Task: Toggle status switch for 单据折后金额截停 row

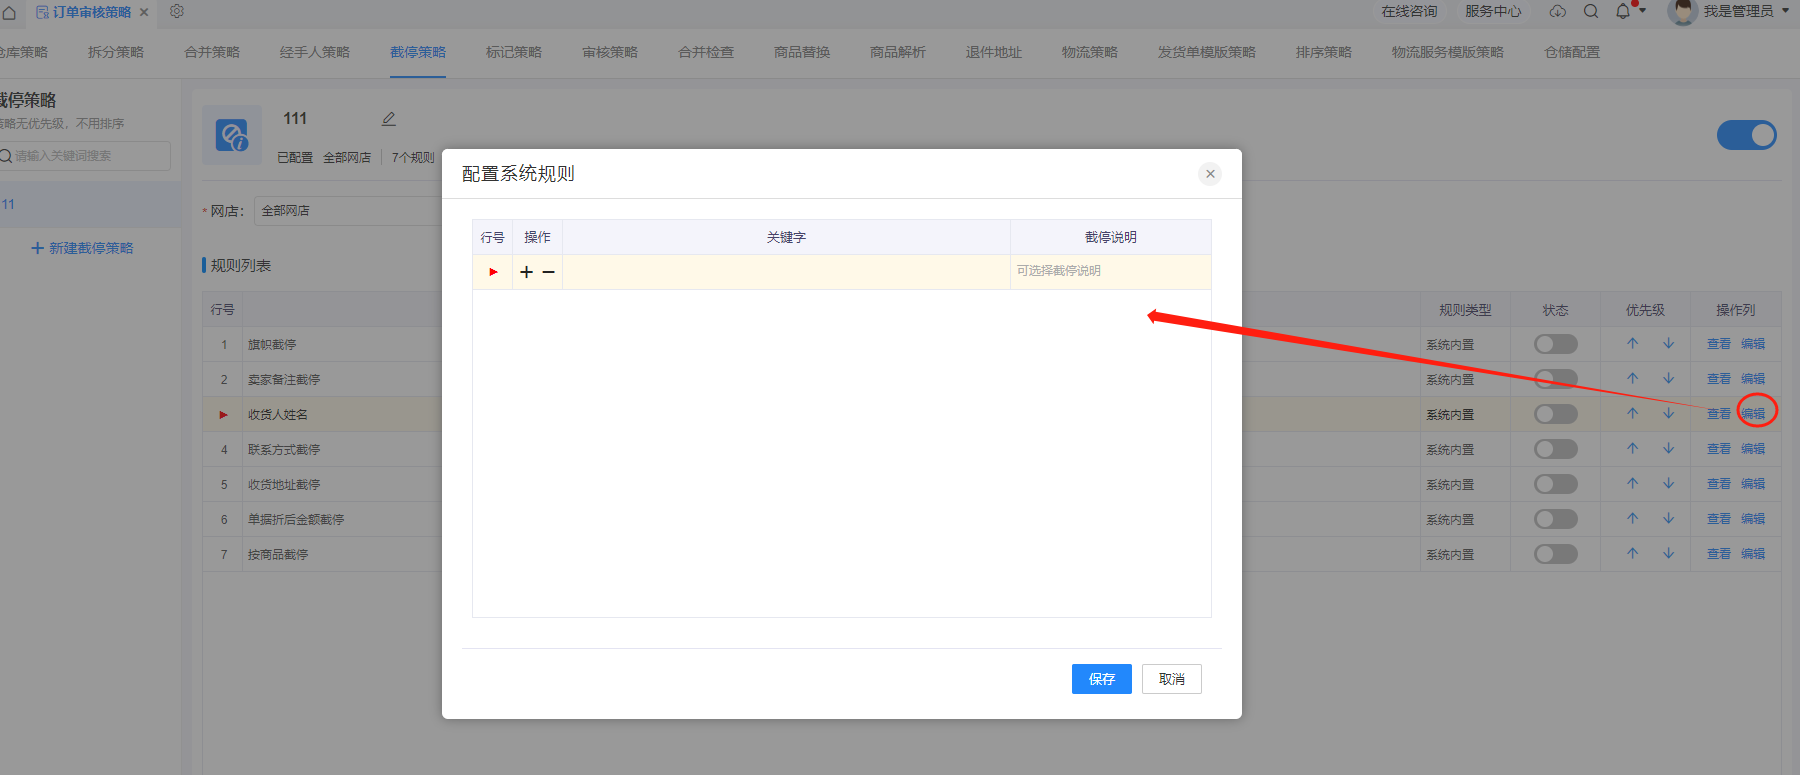Action: [1556, 519]
